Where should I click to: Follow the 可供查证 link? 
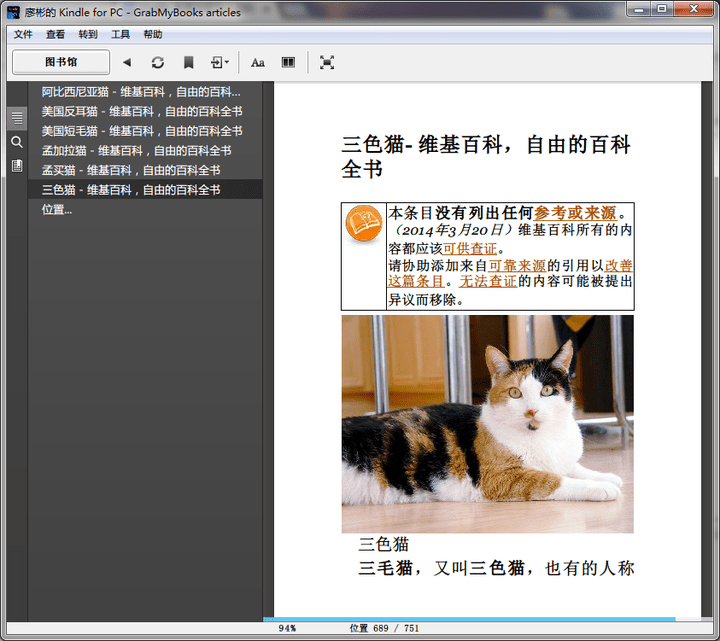click(x=470, y=248)
